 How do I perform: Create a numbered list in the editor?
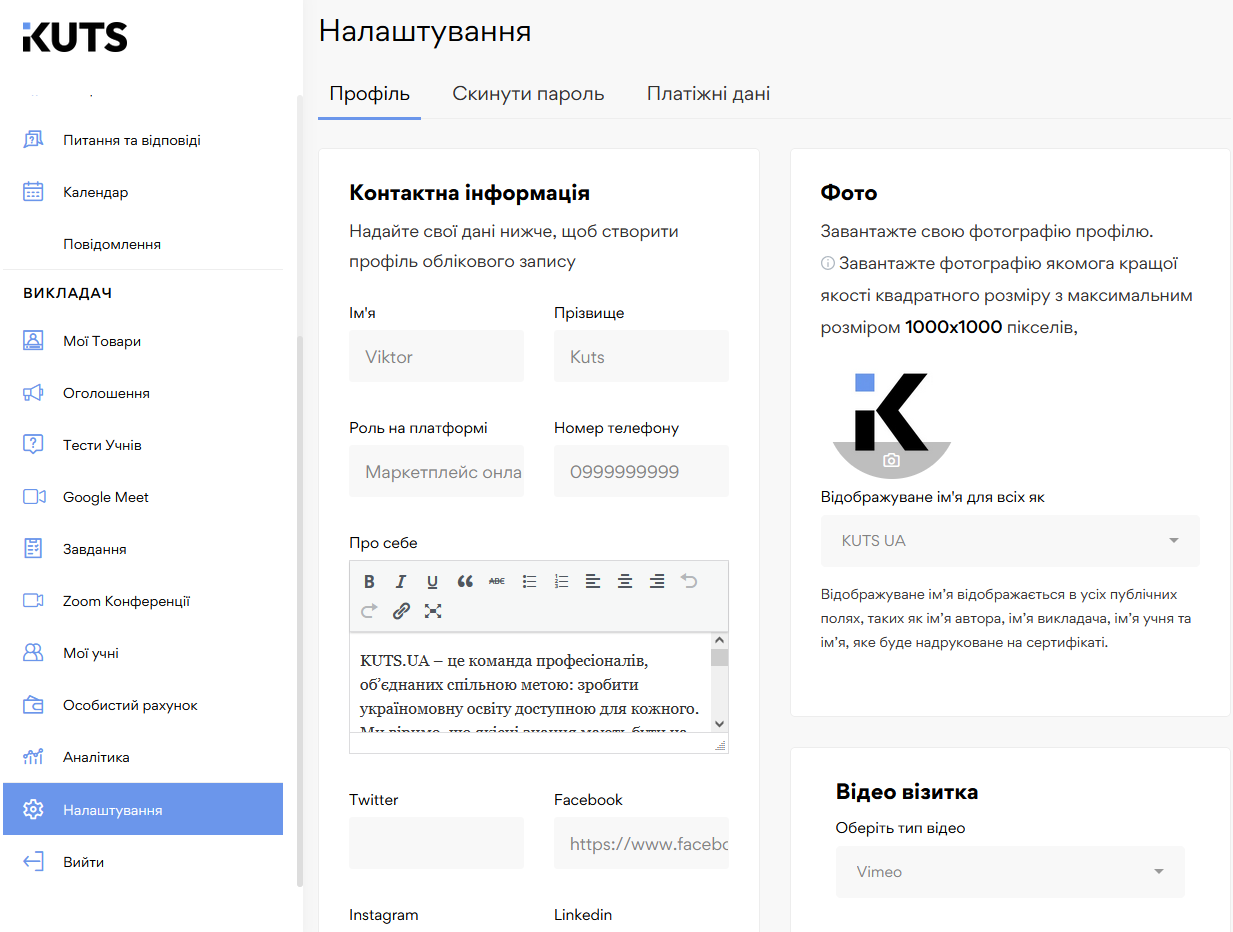click(561, 581)
